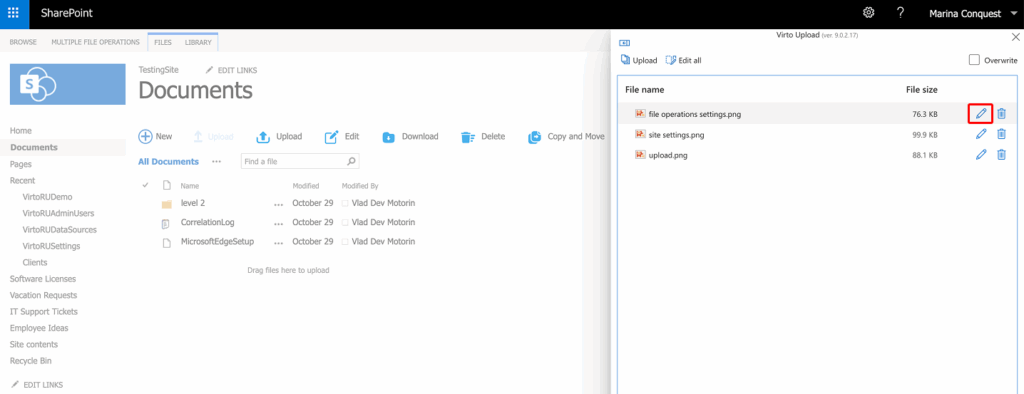This screenshot has width=1024, height=394.
Task: Edit site settings.png with pencil icon
Action: [x=980, y=135]
